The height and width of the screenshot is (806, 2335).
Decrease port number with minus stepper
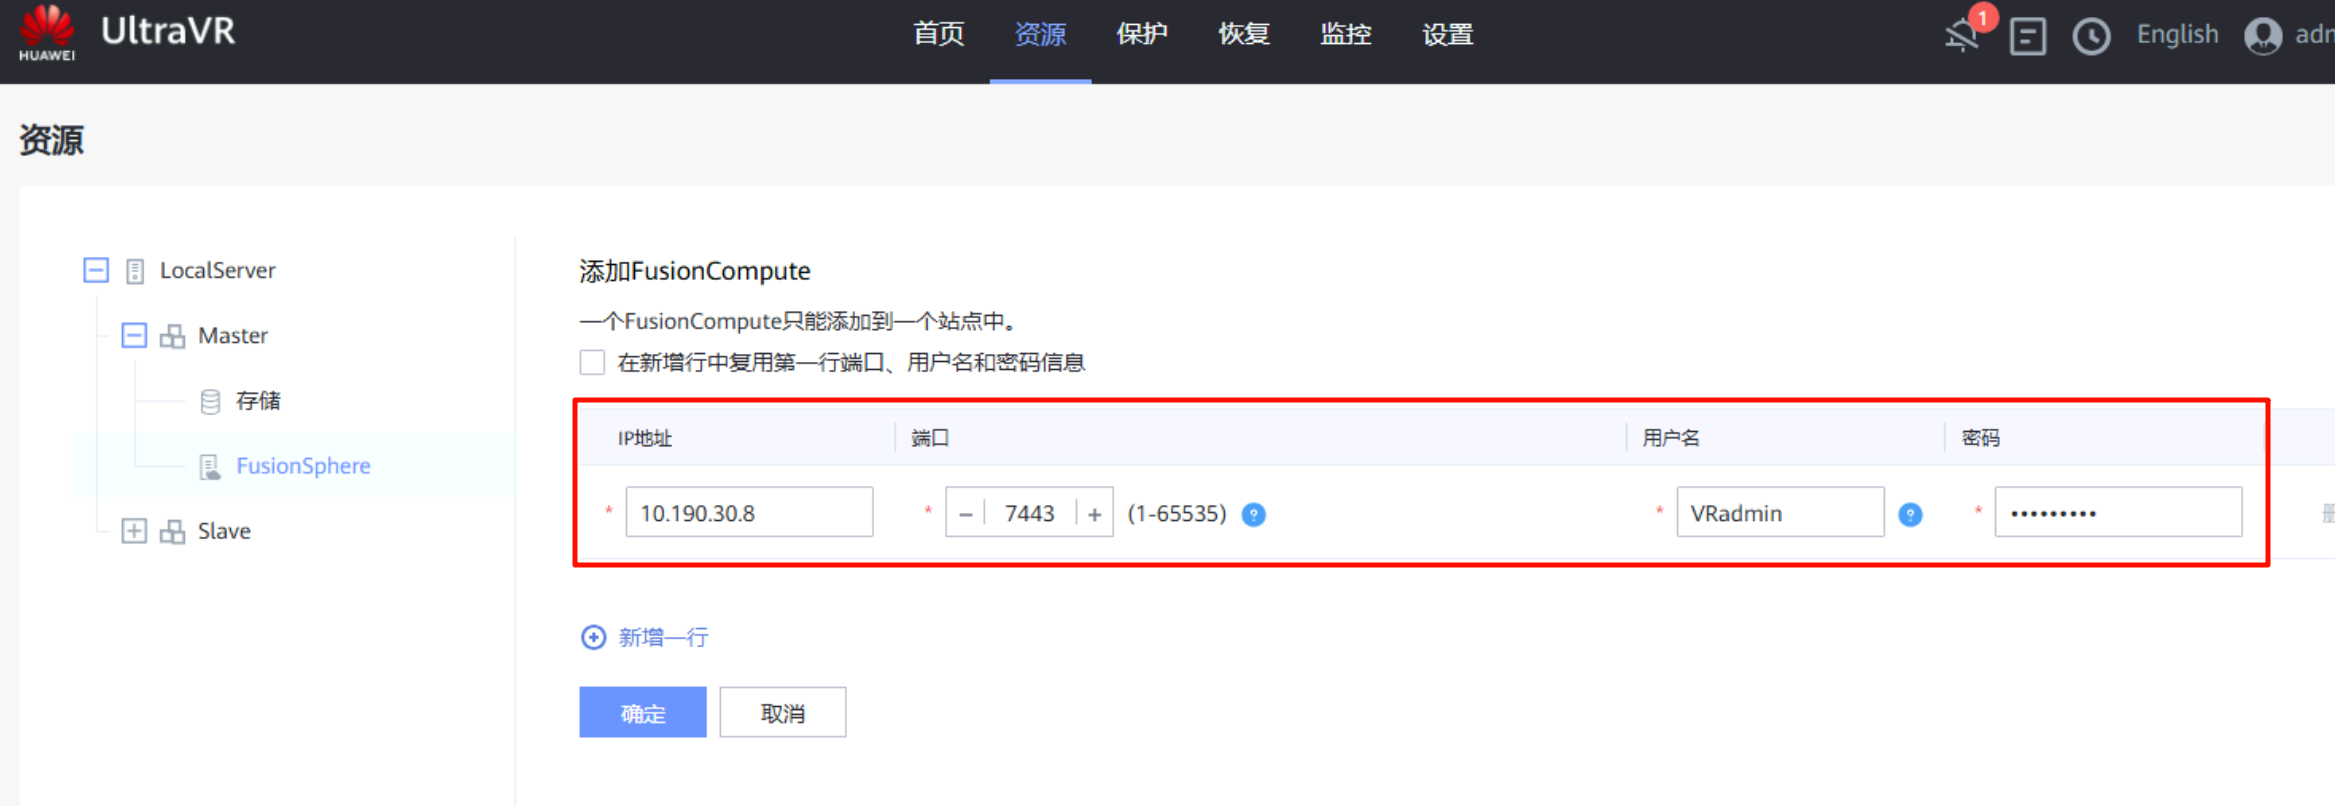[965, 514]
